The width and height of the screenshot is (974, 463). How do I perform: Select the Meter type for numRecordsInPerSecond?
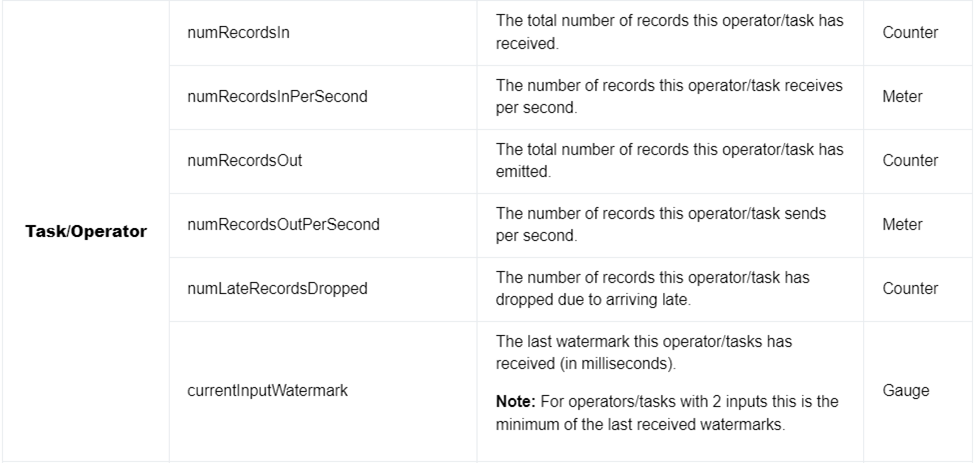click(x=902, y=97)
